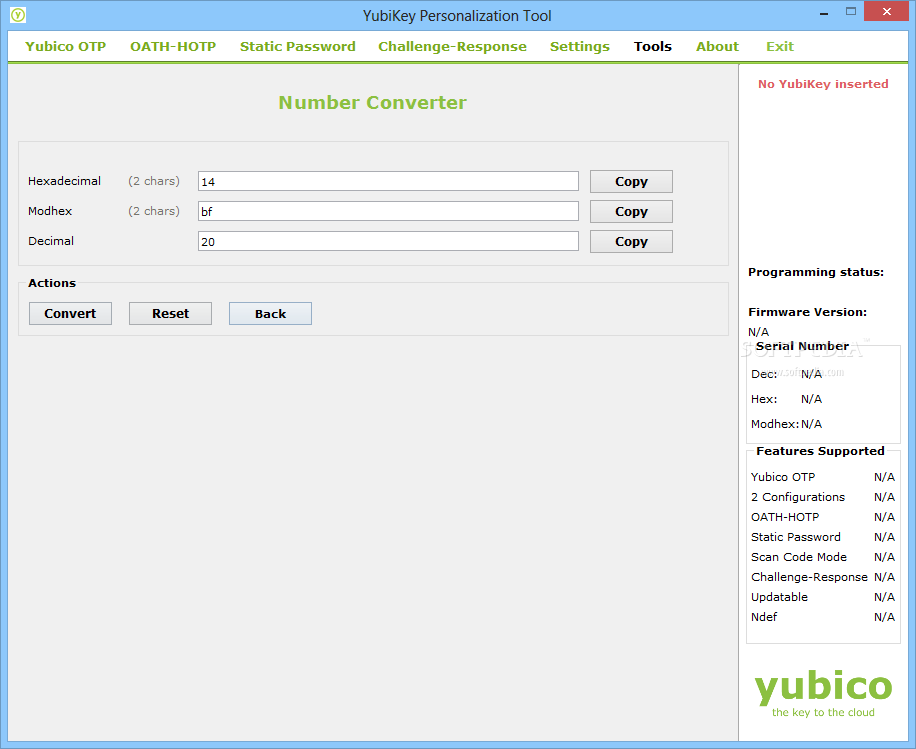Copy the Modhex value
The image size is (916, 749).
(x=631, y=211)
